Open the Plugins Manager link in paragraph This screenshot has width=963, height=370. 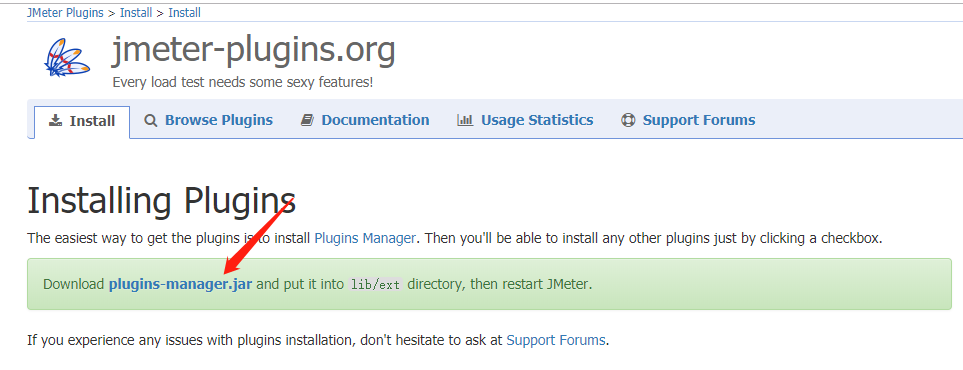pyautogui.click(x=365, y=238)
